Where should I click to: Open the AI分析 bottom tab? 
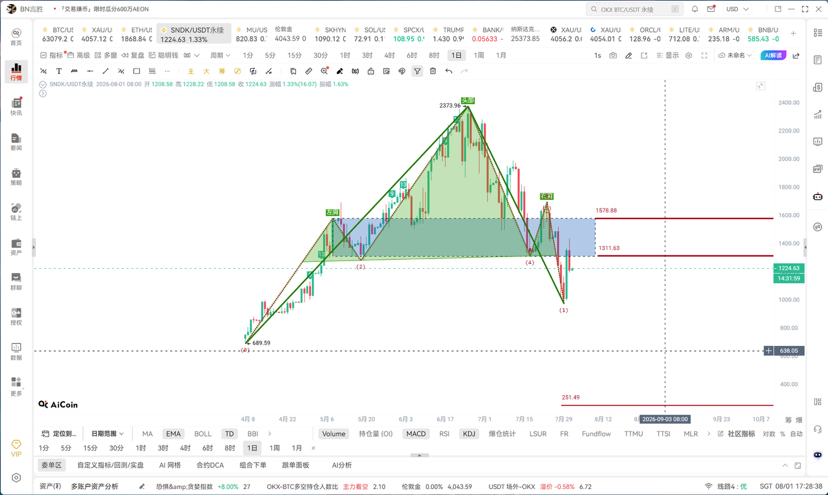(342, 465)
